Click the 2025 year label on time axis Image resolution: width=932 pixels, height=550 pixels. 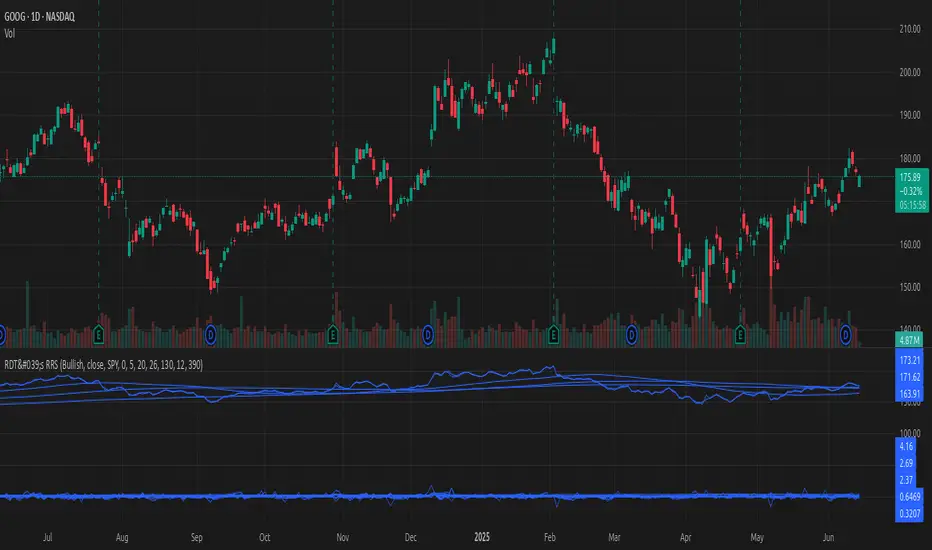pos(482,537)
